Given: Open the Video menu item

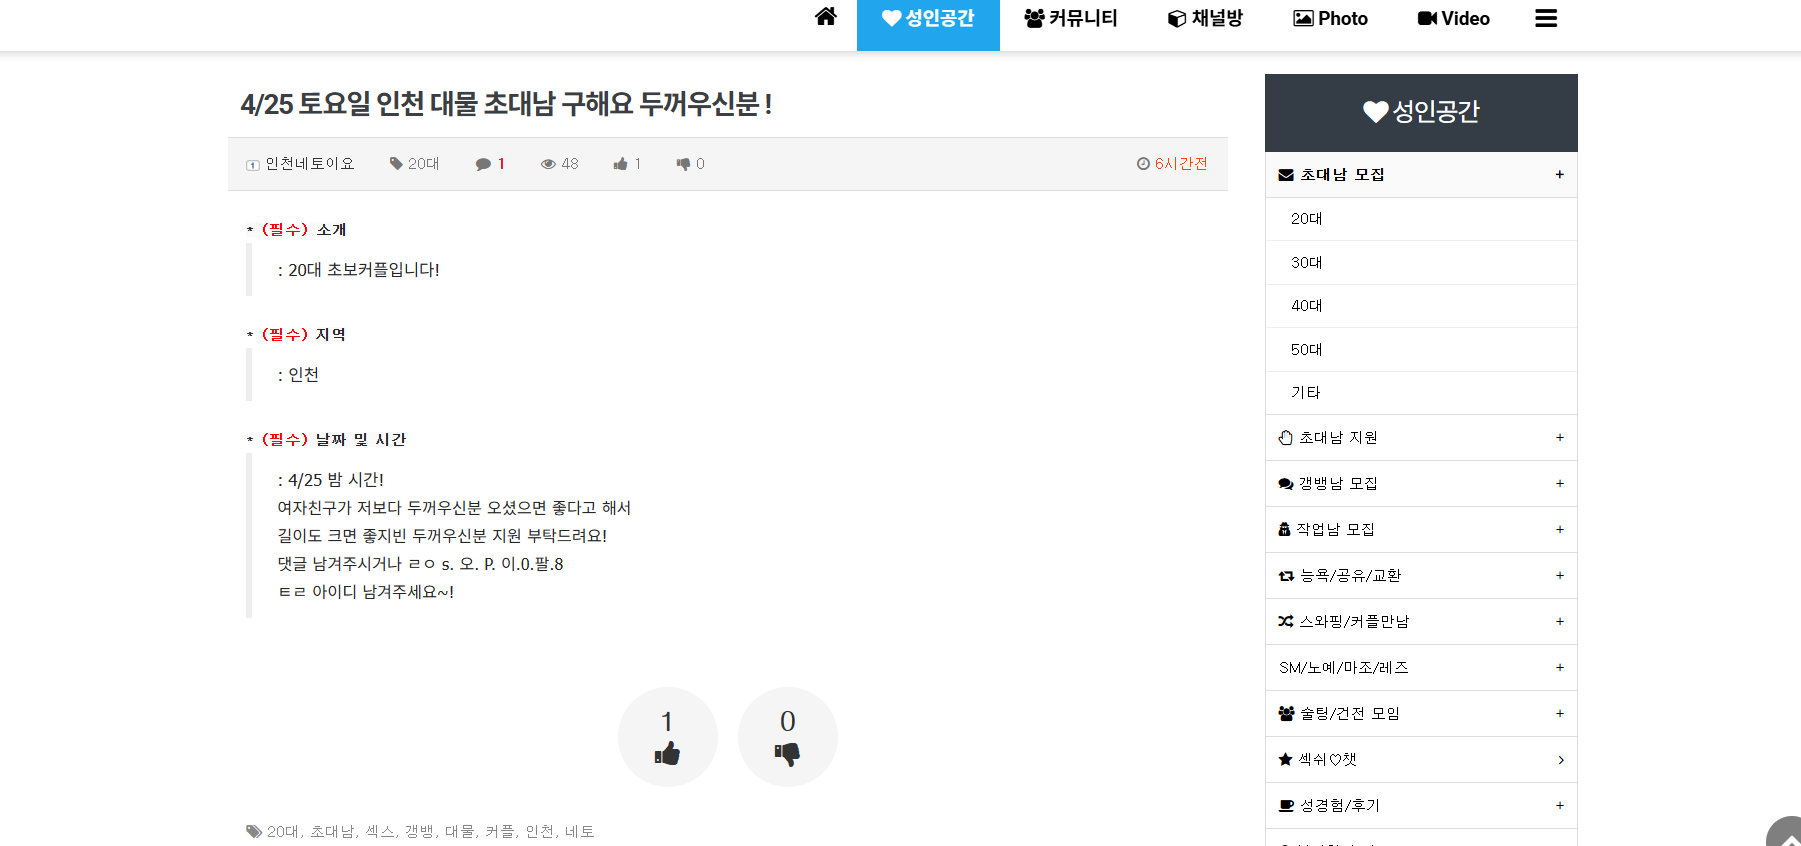Looking at the screenshot, I should pyautogui.click(x=1453, y=19).
